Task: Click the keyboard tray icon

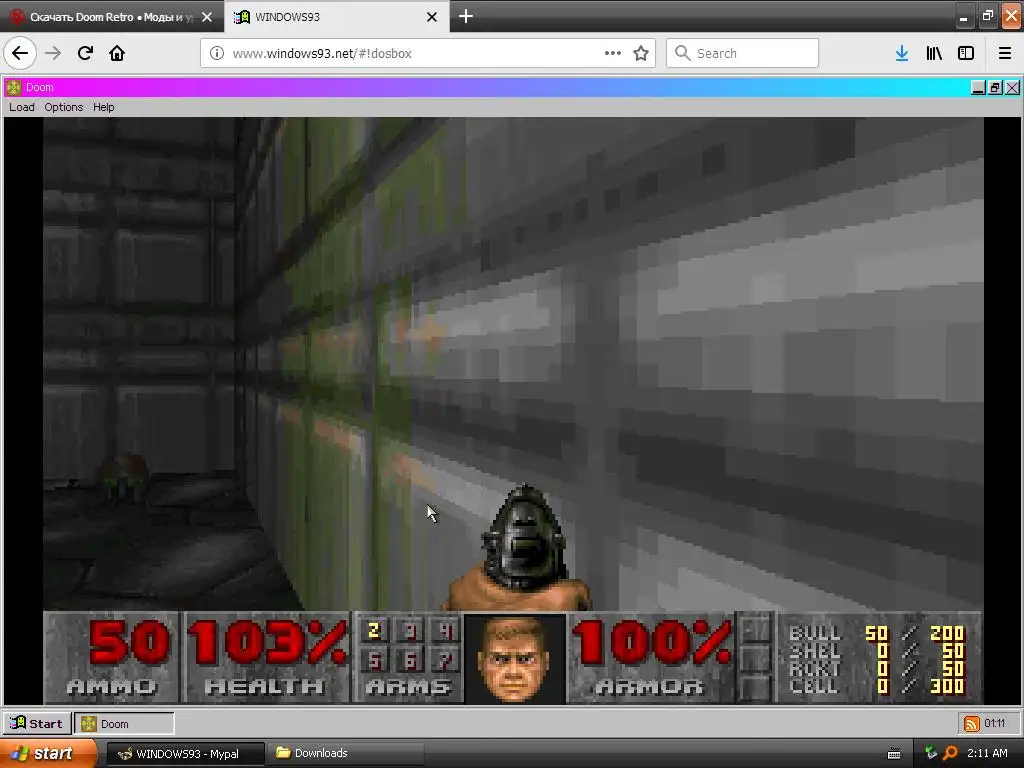Action: [x=894, y=754]
